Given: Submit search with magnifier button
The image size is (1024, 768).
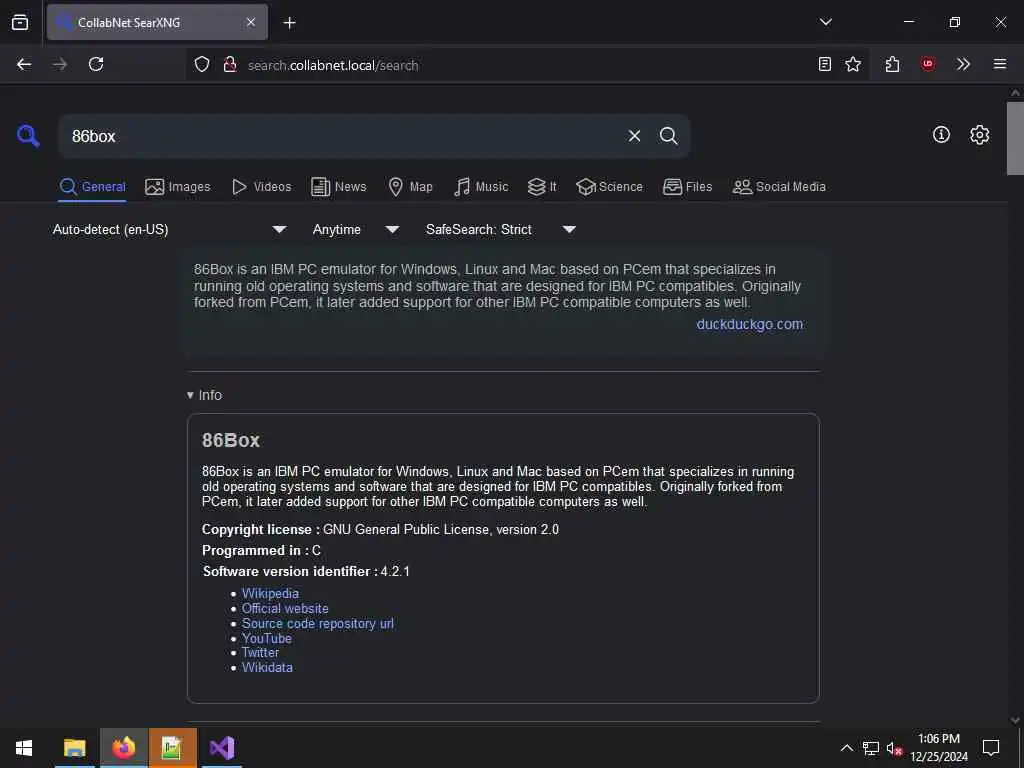Looking at the screenshot, I should (x=668, y=136).
